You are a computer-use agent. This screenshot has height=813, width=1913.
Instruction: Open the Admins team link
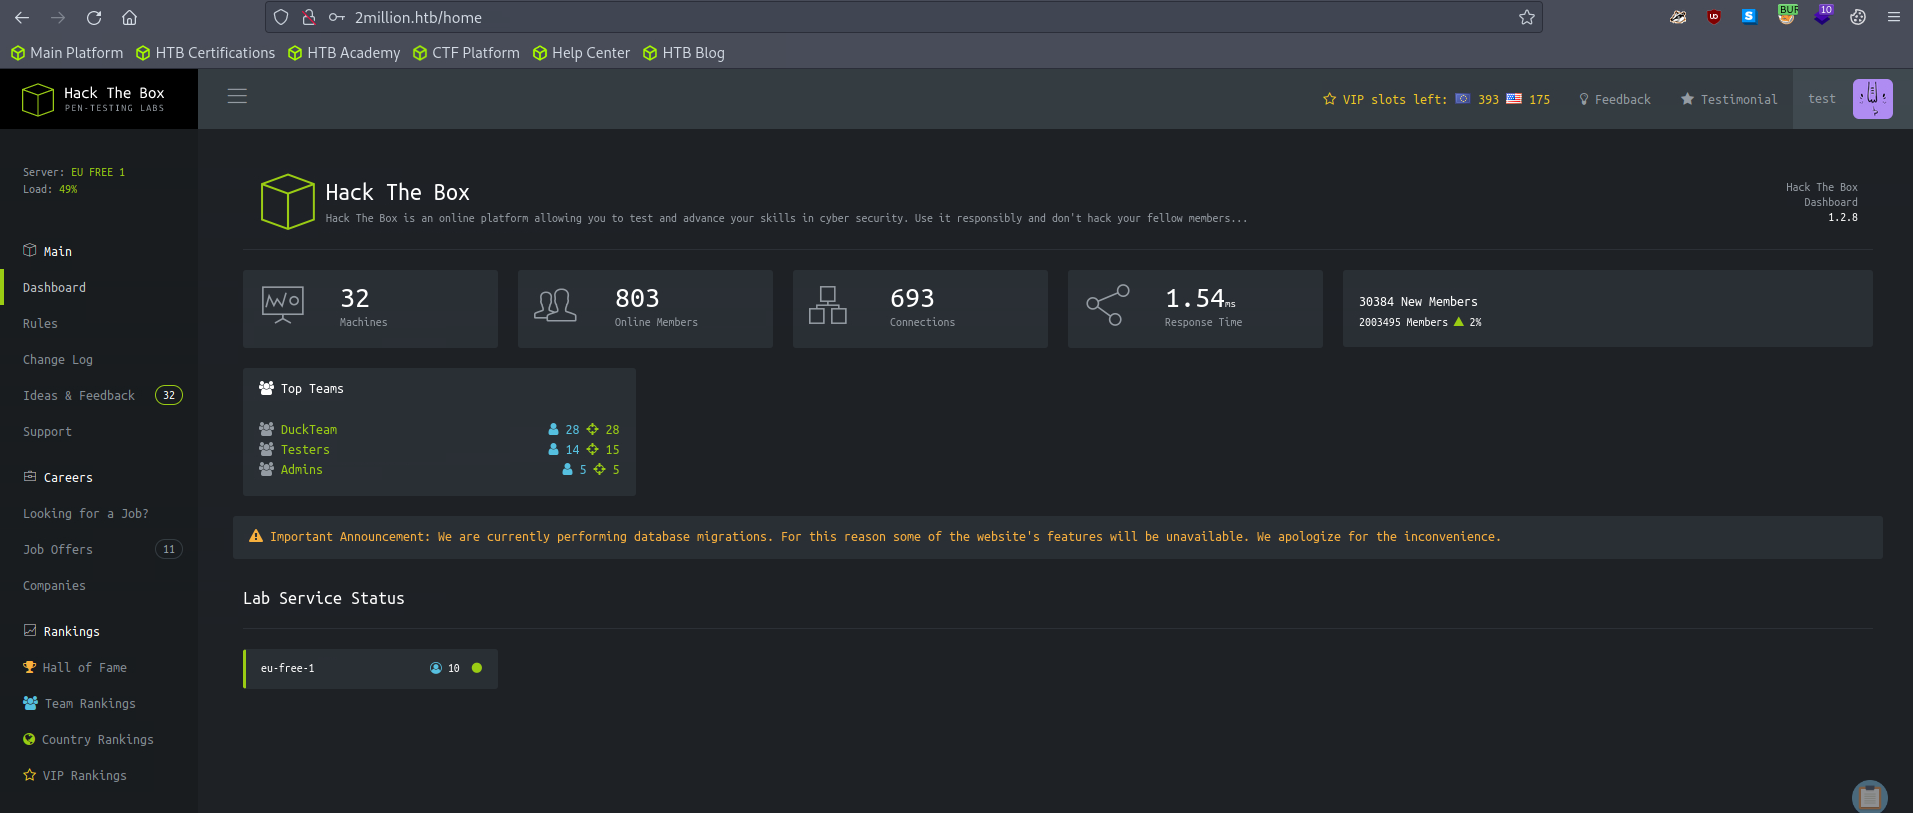tap(301, 469)
